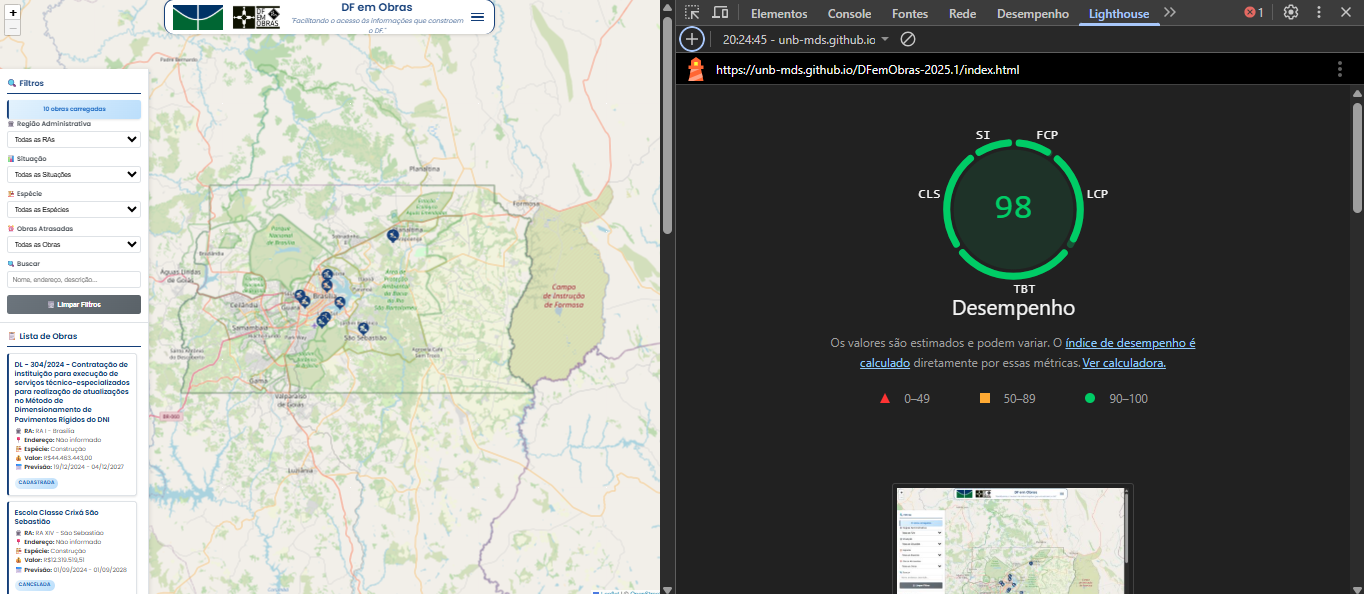Viewport: 1364px width, 594px height.
Task: Click the Lighthouse lighthouse logo icon
Action: coord(696,69)
